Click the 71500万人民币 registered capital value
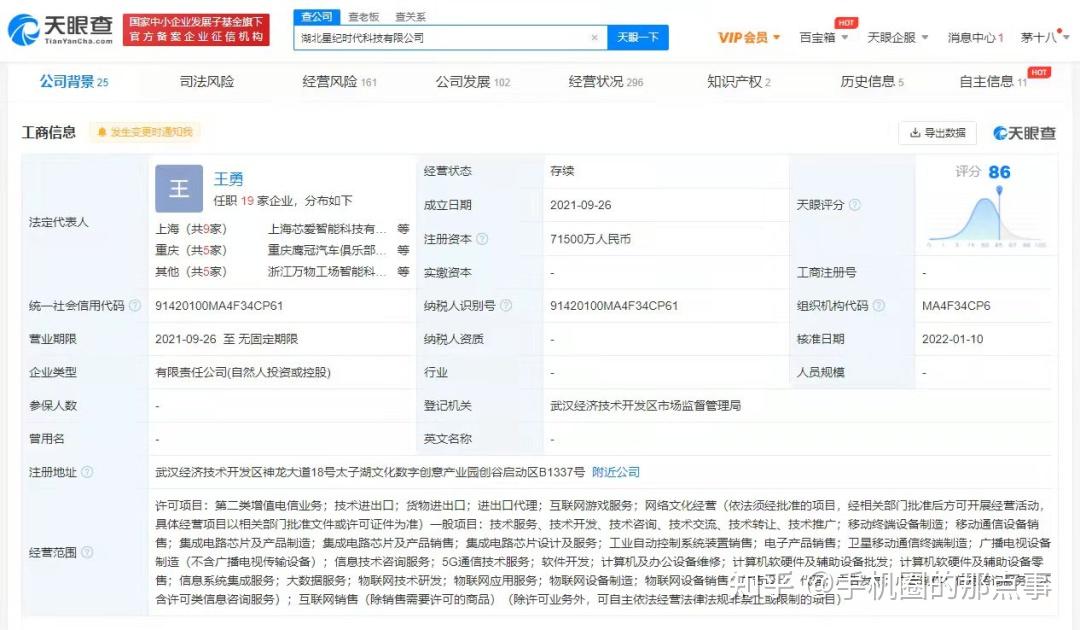1080x630 pixels. (590, 239)
